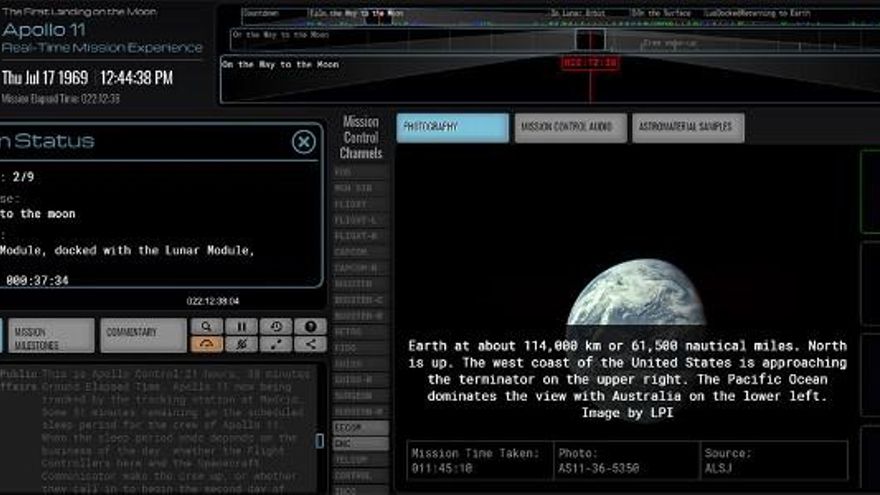Click the Mission Control Channels heading
The image size is (880, 495).
pos(361,138)
